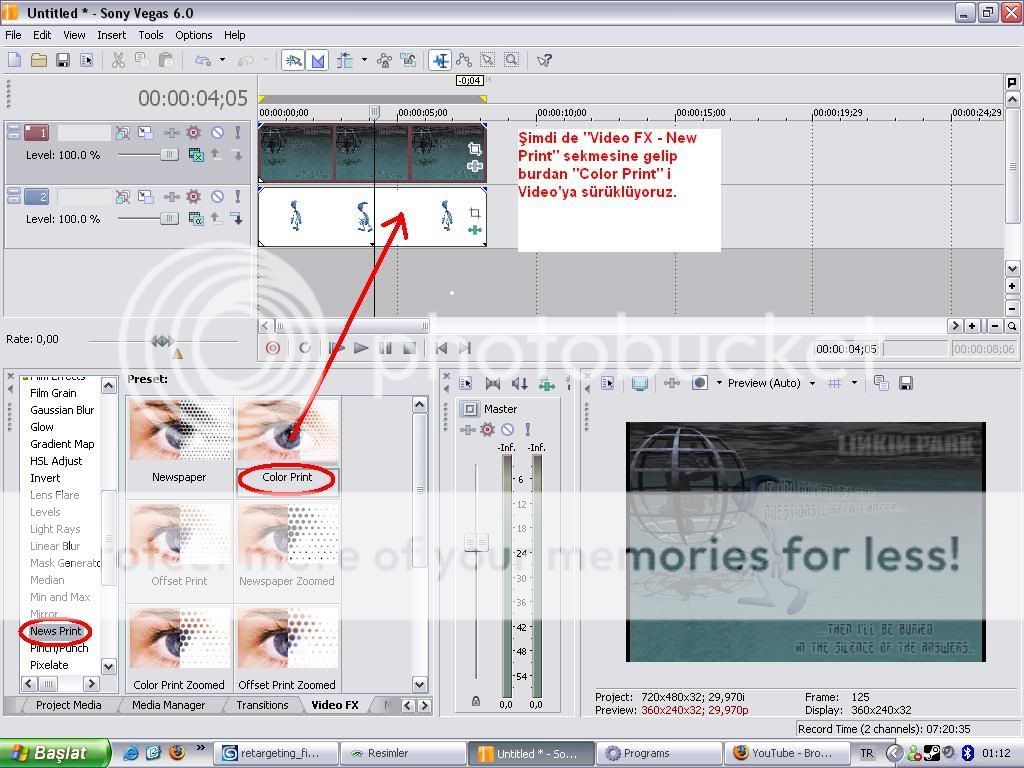The height and width of the screenshot is (768, 1024).
Task: Play the timeline from the transport bar
Action: click(x=361, y=348)
